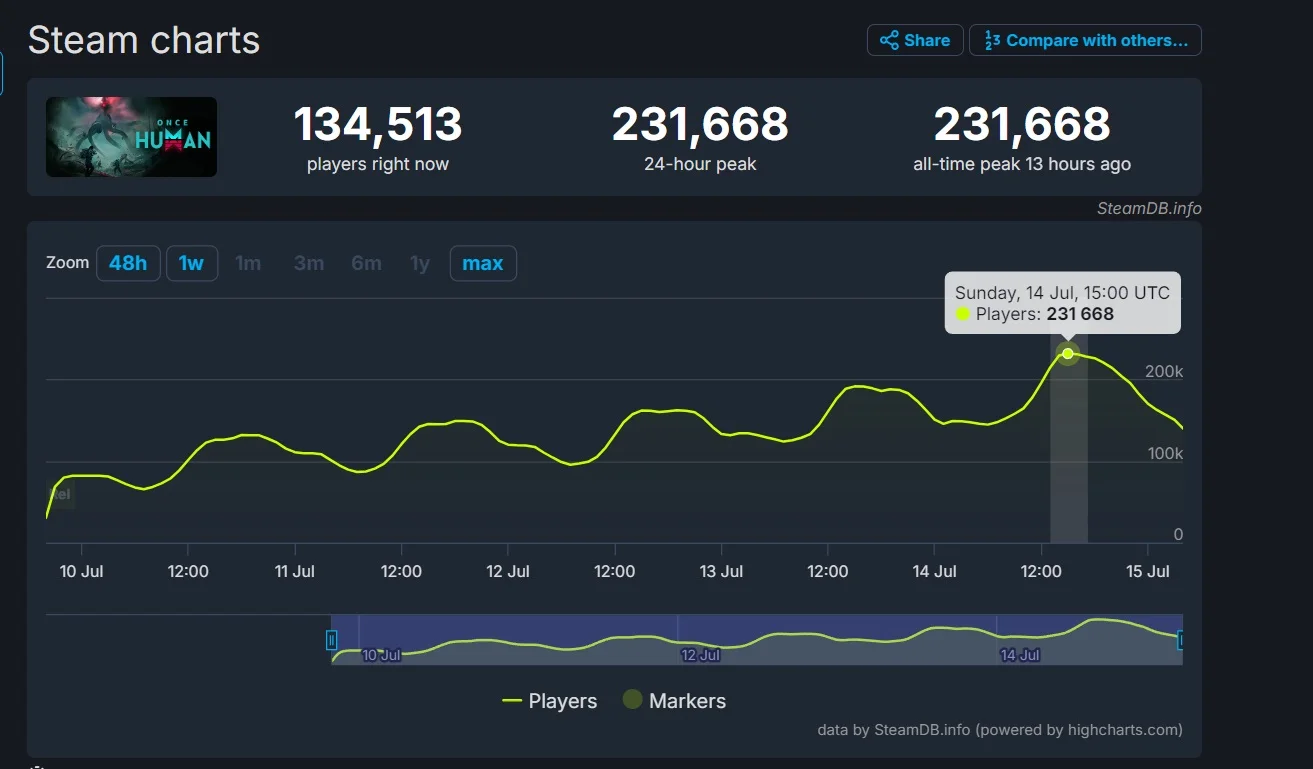The image size is (1313, 769).
Task: Click the green Markers circle icon
Action: 632,700
